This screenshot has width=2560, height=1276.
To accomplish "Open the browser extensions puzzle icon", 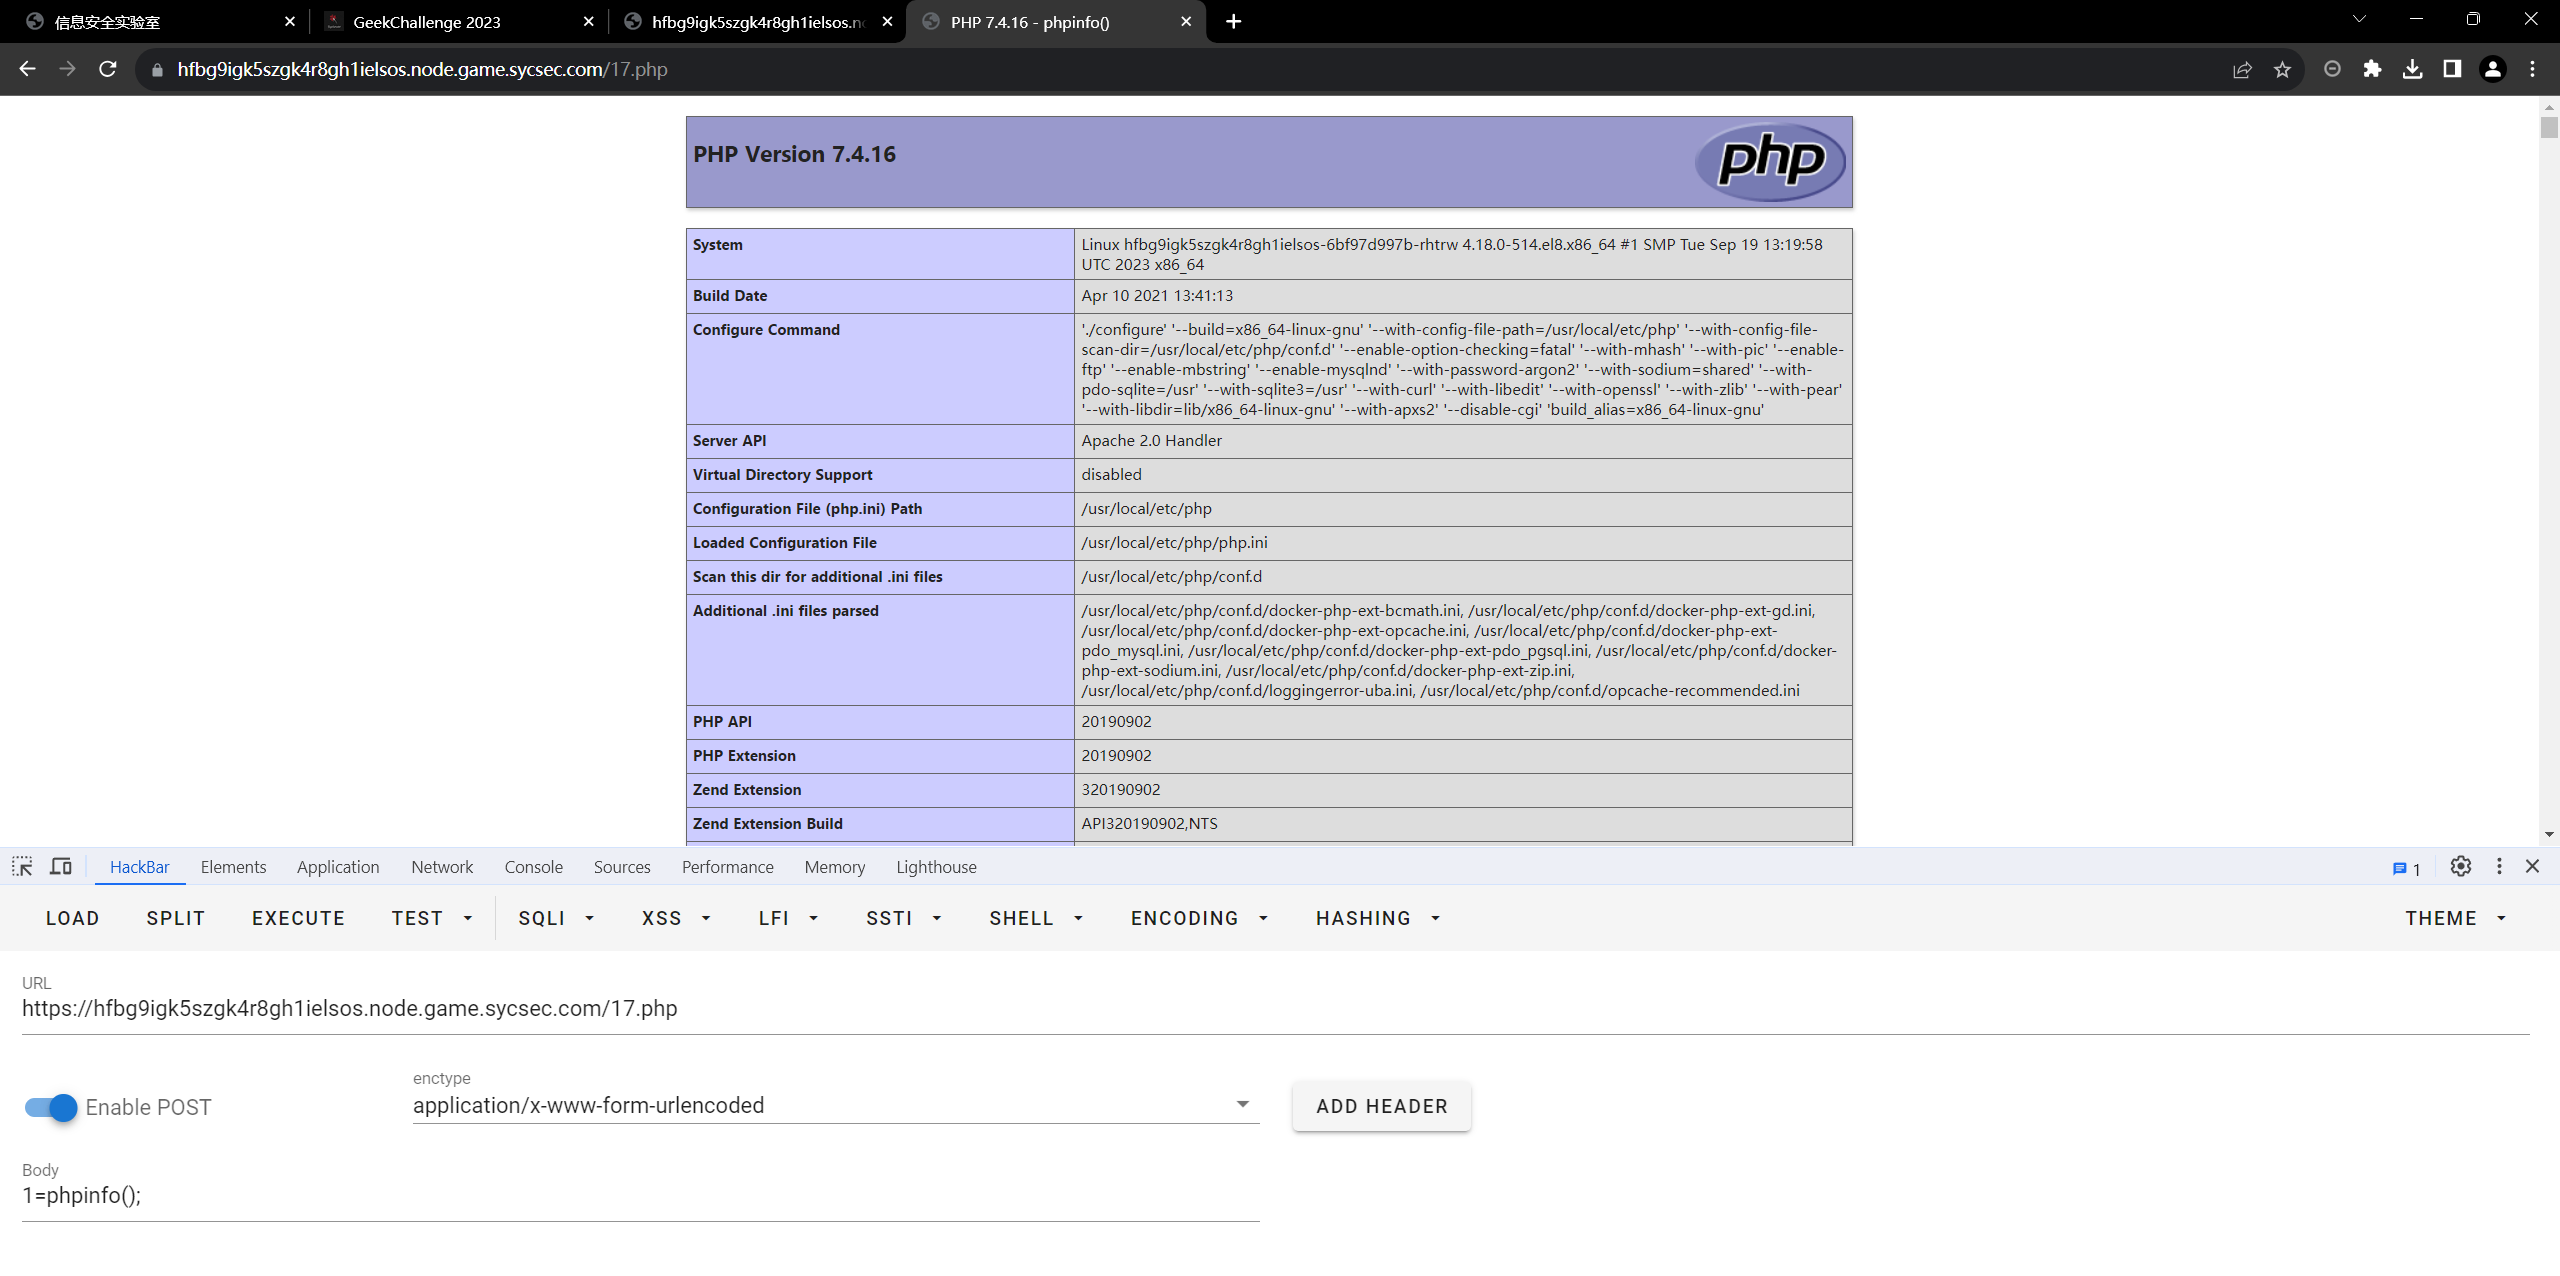I will tap(2372, 69).
